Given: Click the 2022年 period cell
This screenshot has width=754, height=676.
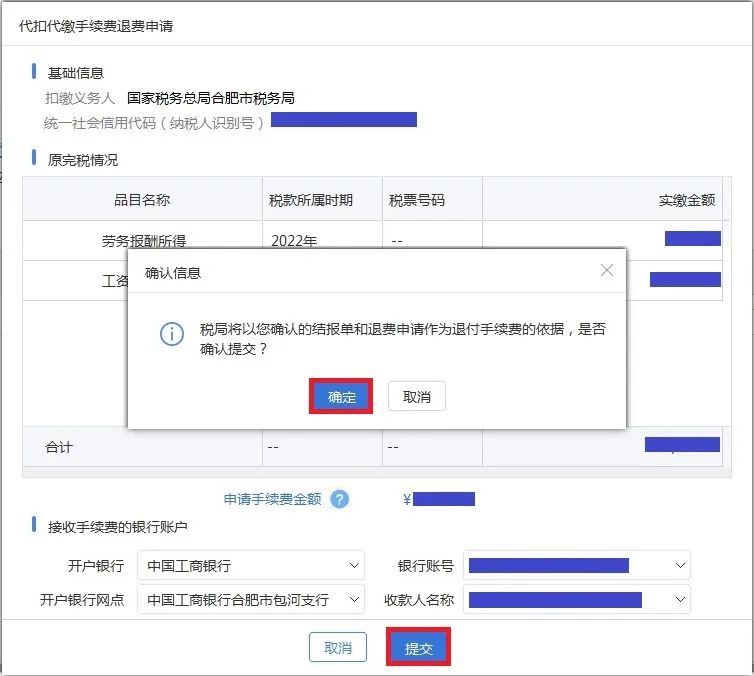Looking at the screenshot, I should click(x=322, y=240).
